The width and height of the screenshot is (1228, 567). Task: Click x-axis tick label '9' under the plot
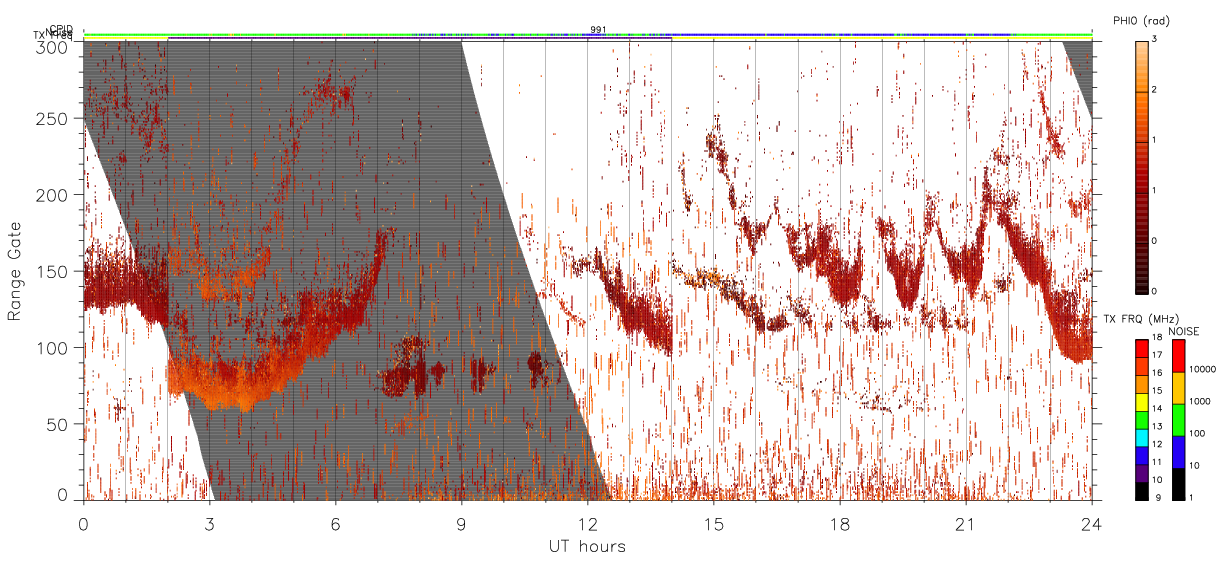[461, 524]
